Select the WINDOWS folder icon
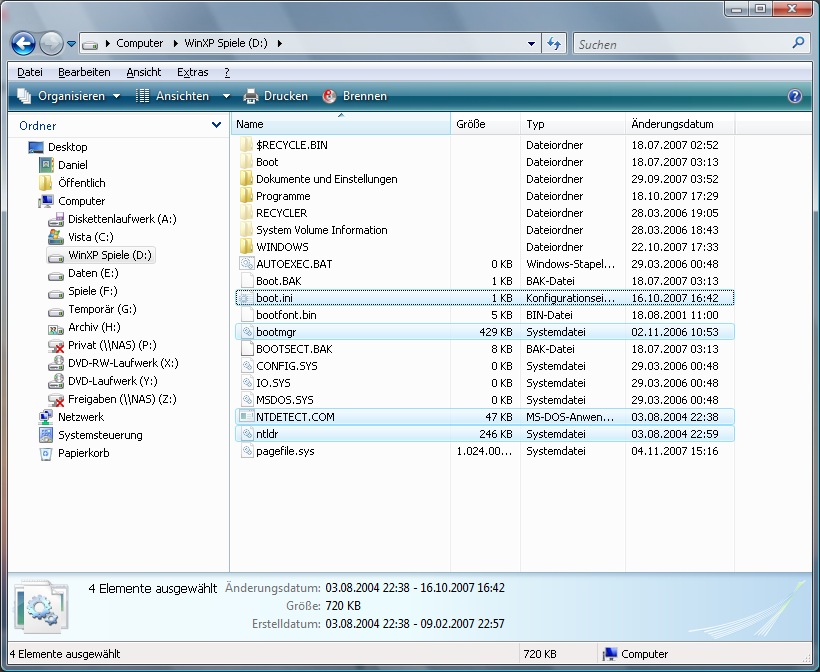This screenshot has width=820, height=672. 246,247
